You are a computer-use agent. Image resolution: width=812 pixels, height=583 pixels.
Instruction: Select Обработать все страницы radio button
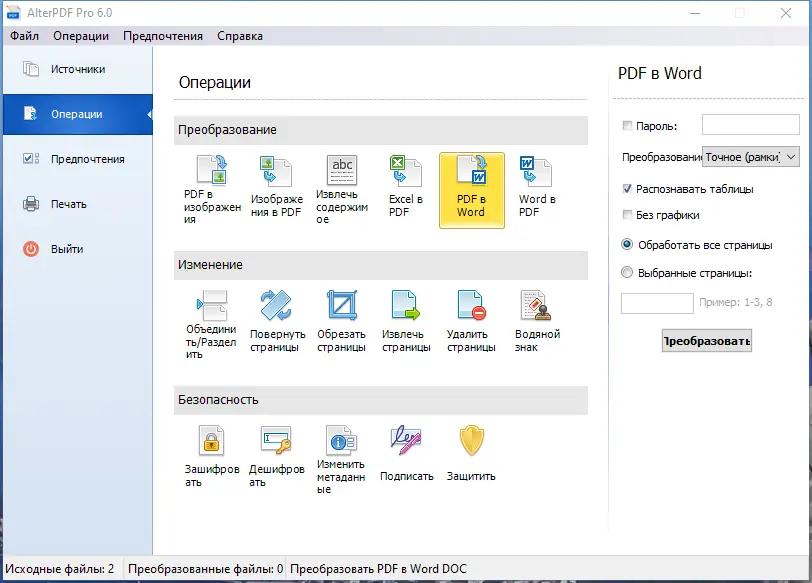coord(627,244)
